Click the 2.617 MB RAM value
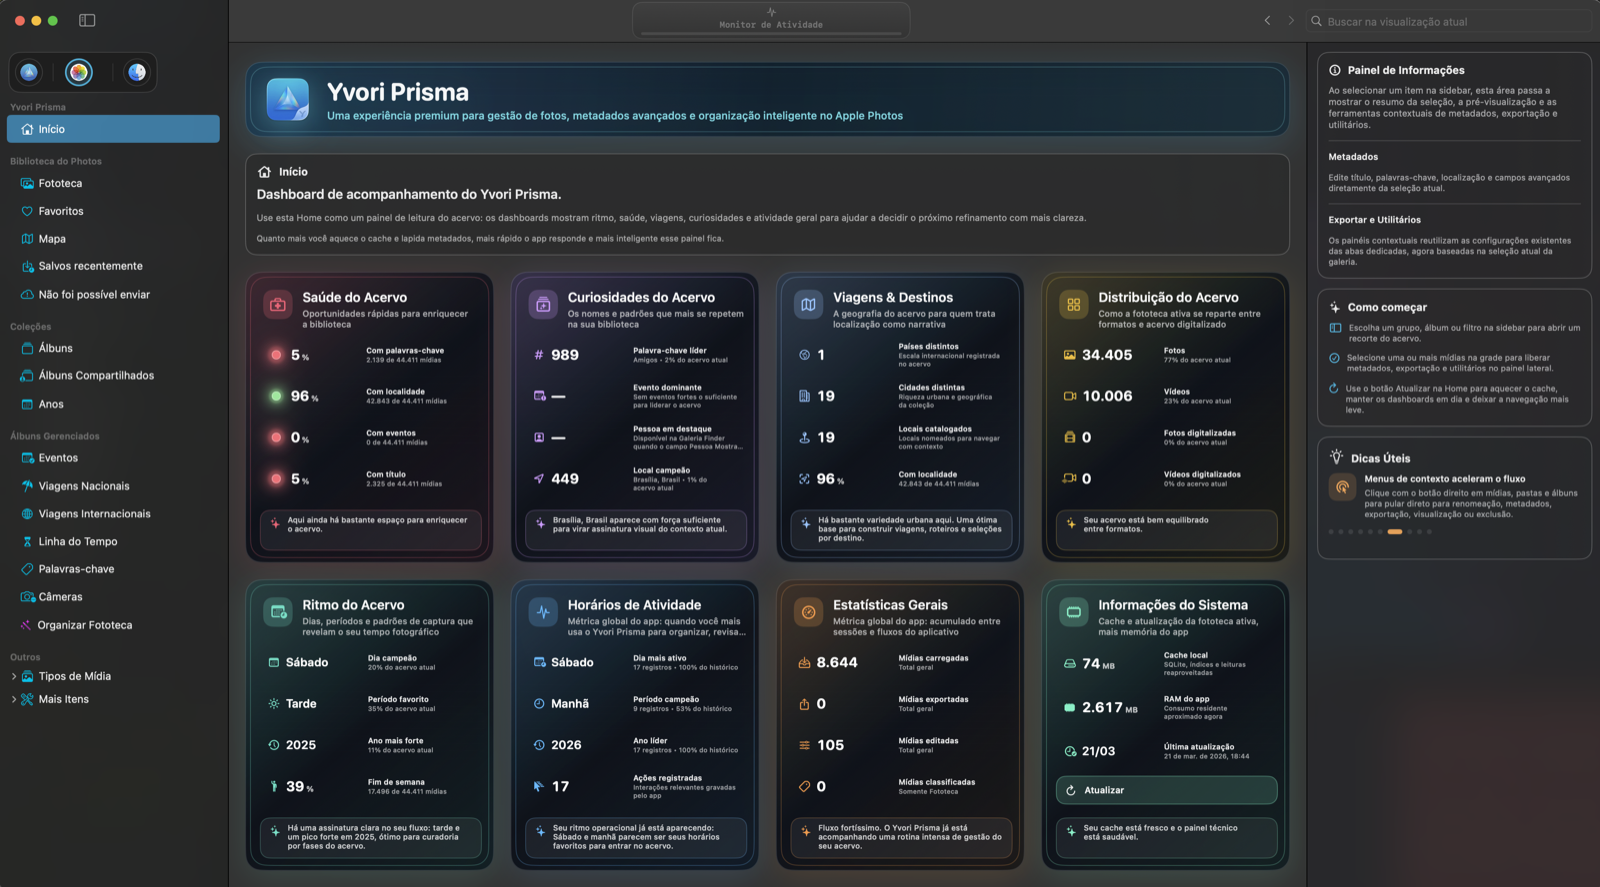This screenshot has width=1600, height=887. pos(1109,708)
